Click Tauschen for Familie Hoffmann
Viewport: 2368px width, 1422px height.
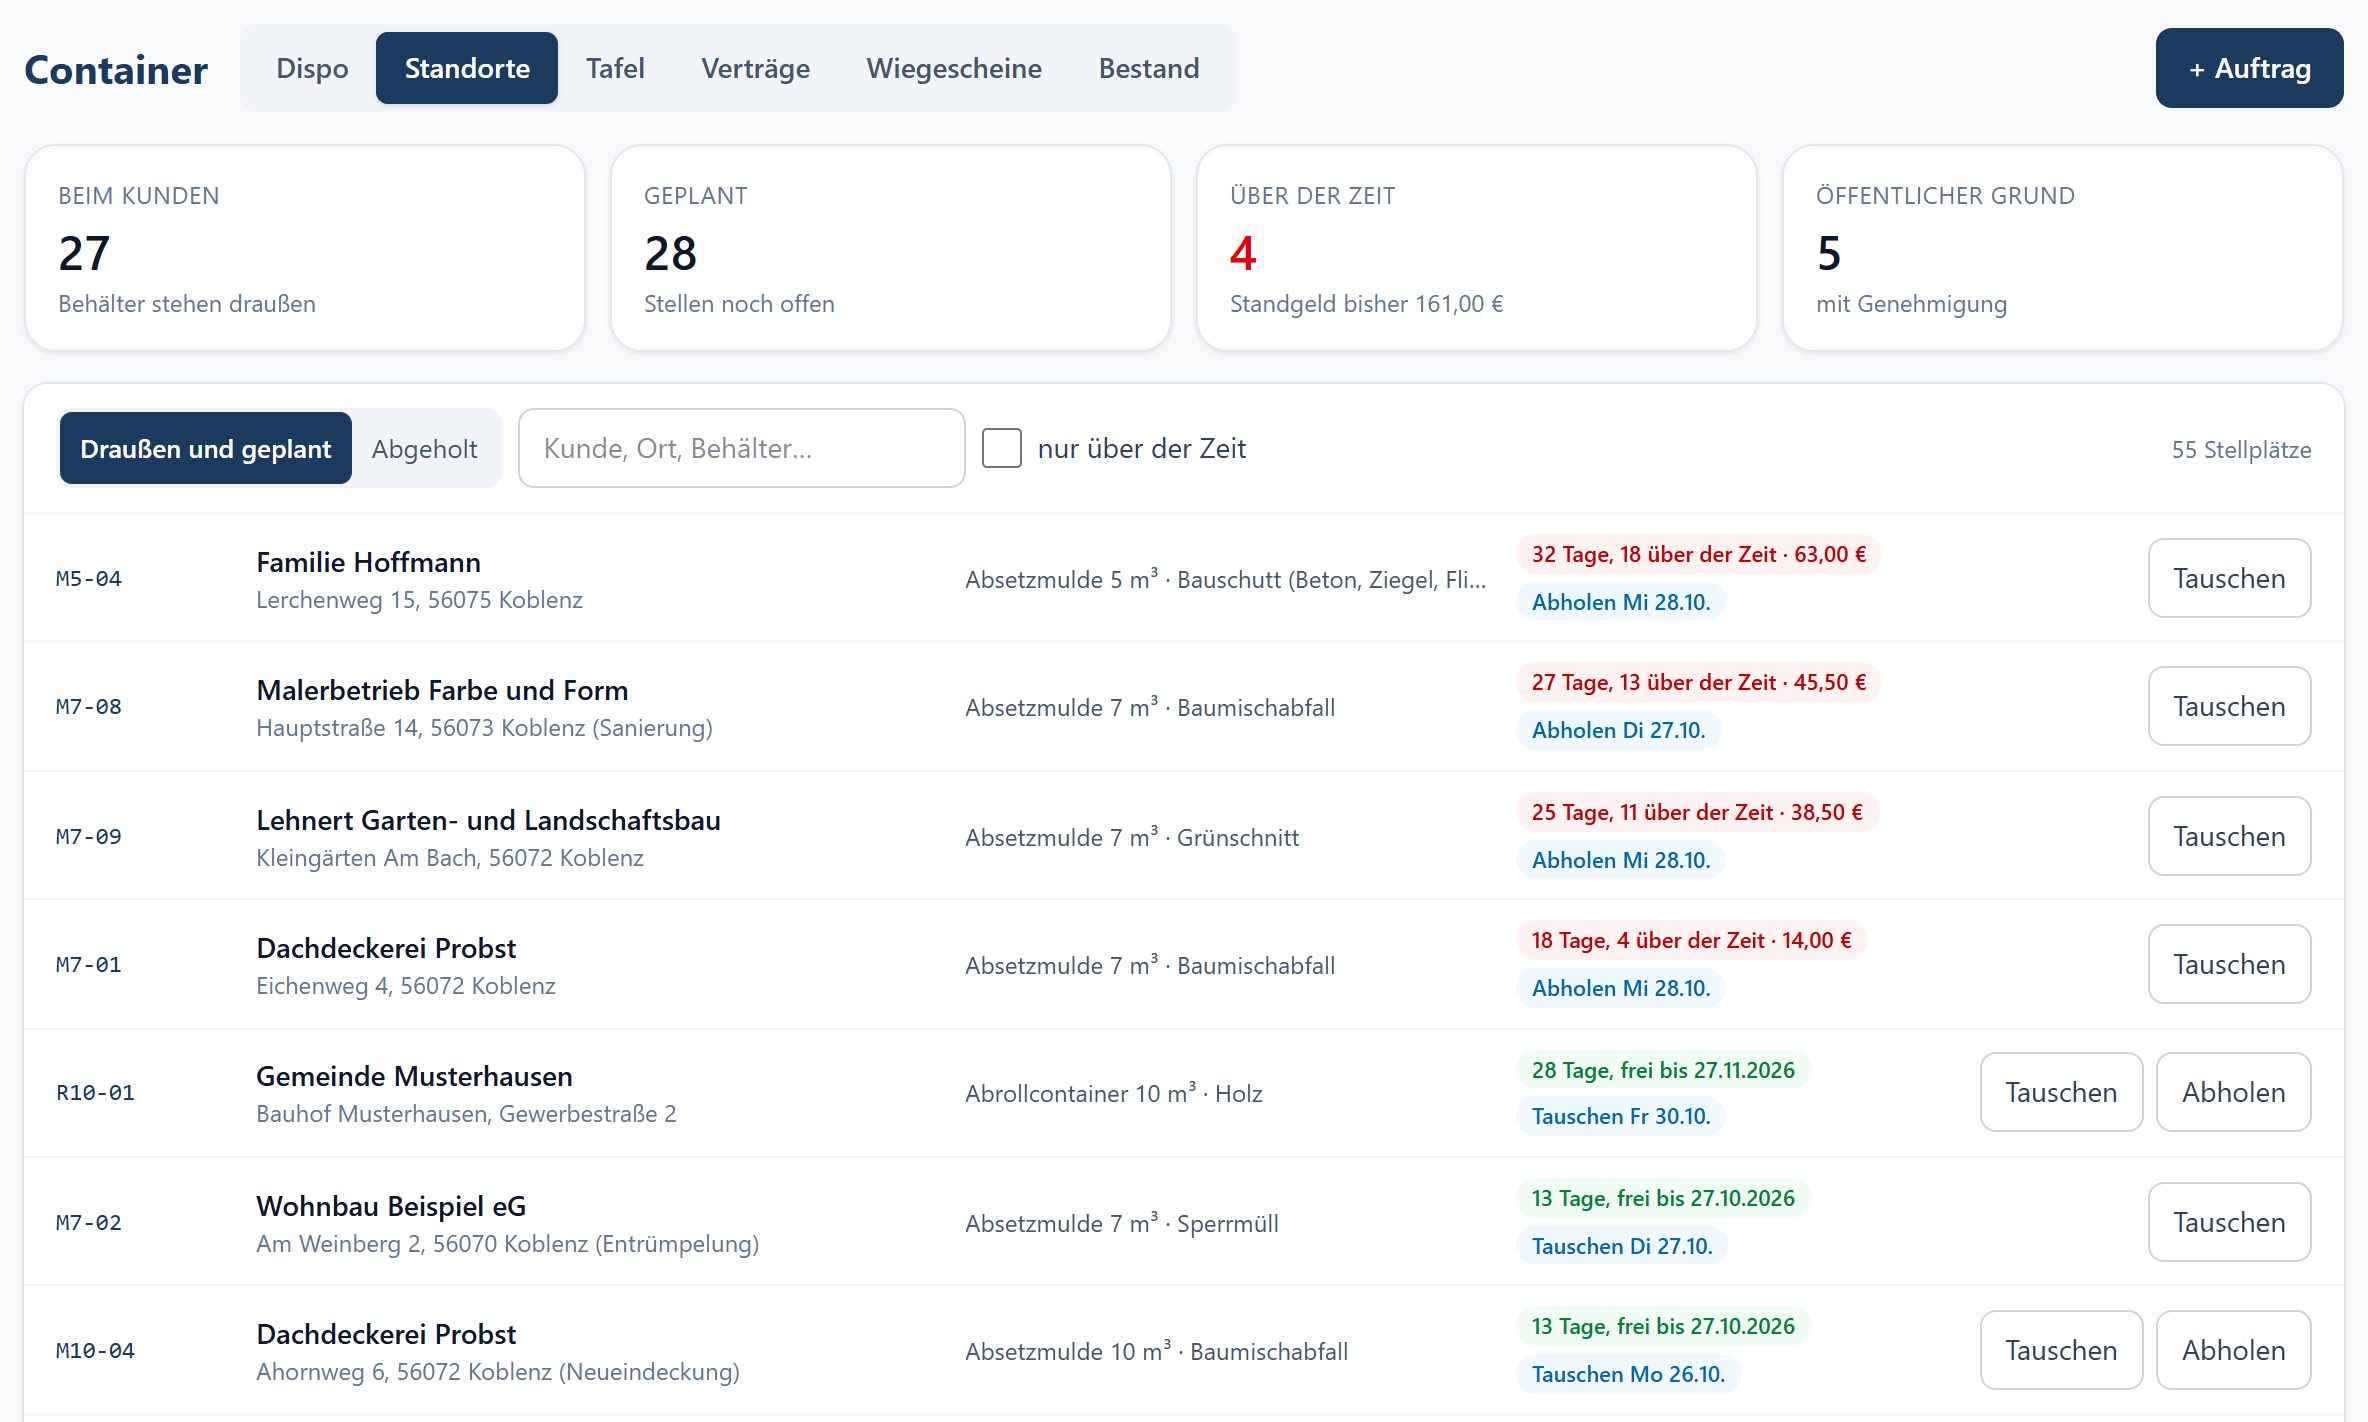coord(2229,578)
